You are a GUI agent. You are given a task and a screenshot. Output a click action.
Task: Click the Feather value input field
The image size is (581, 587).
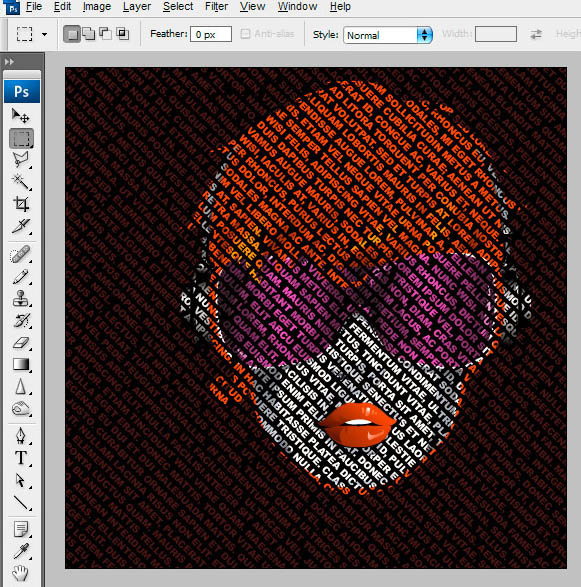211,34
